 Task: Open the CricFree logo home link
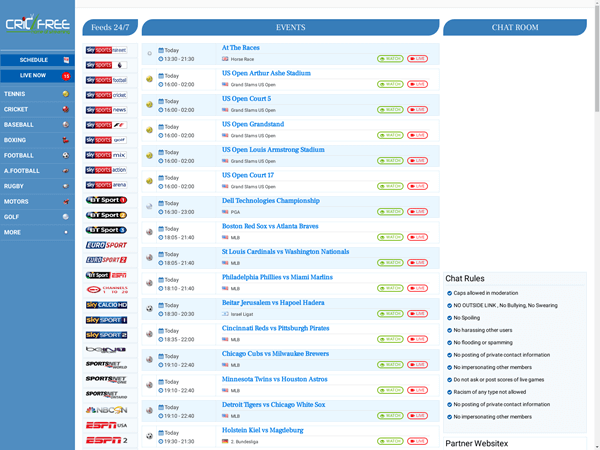pyautogui.click(x=38, y=25)
